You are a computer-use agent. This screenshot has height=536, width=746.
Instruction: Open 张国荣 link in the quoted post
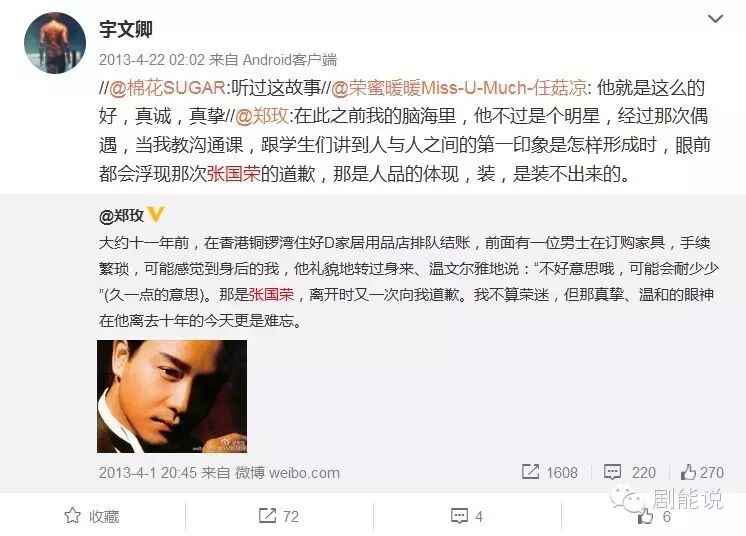click(271, 295)
